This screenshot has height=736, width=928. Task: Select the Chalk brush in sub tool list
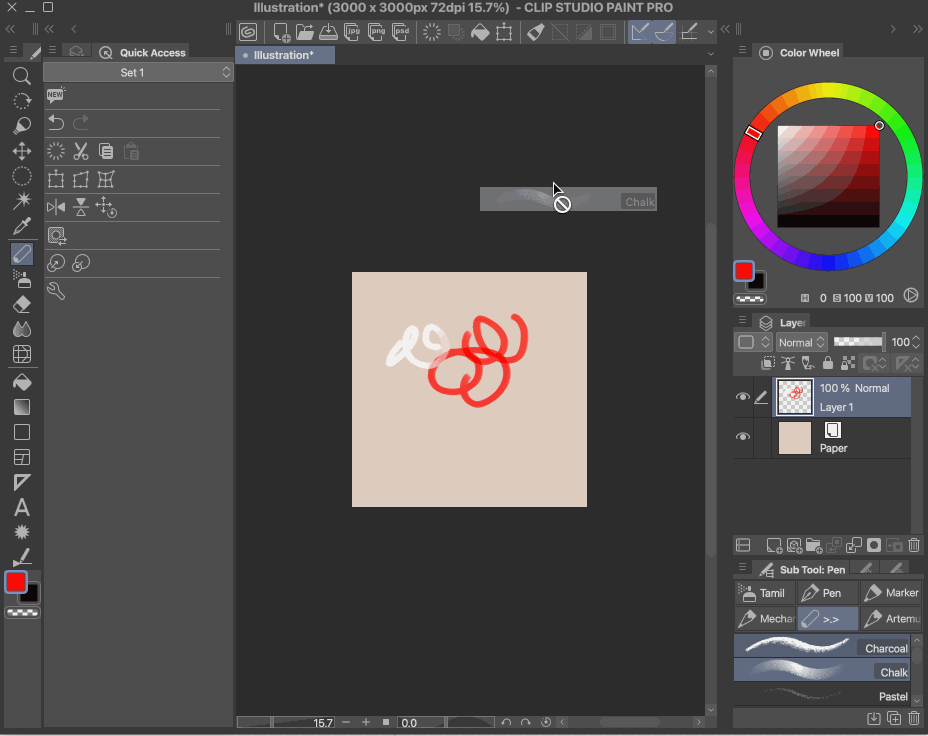tap(822, 671)
